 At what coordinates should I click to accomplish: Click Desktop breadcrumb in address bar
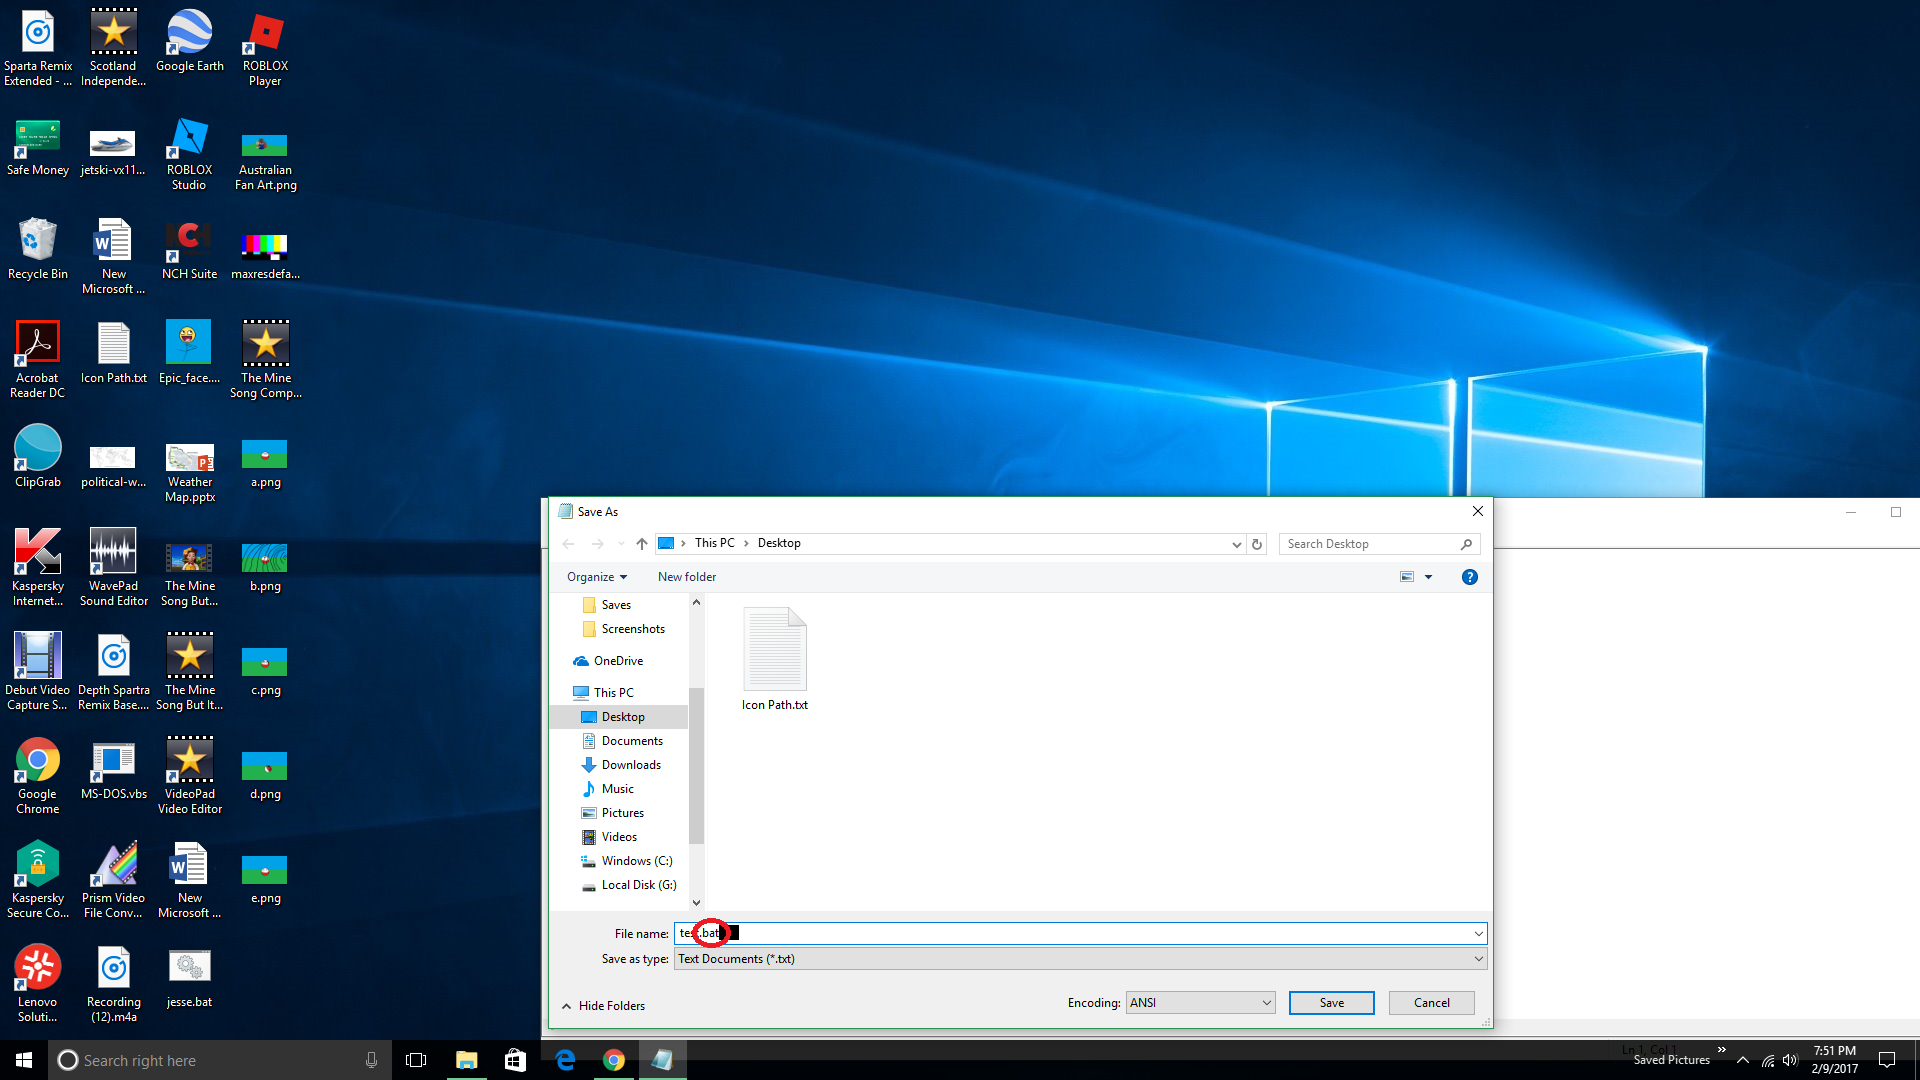(x=779, y=543)
